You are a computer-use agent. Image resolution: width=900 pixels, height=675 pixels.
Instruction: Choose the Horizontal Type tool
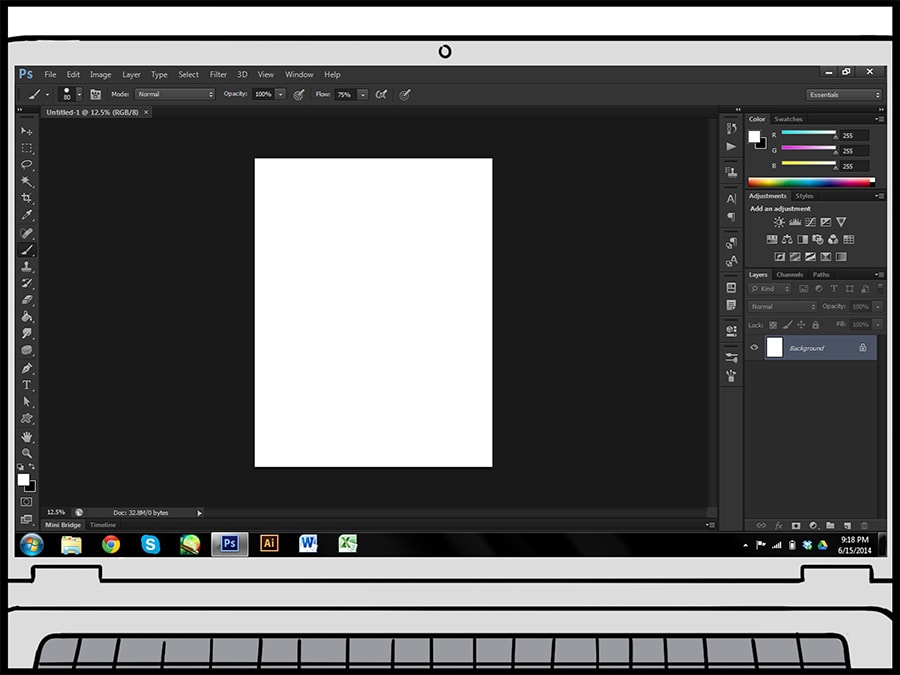(x=27, y=385)
